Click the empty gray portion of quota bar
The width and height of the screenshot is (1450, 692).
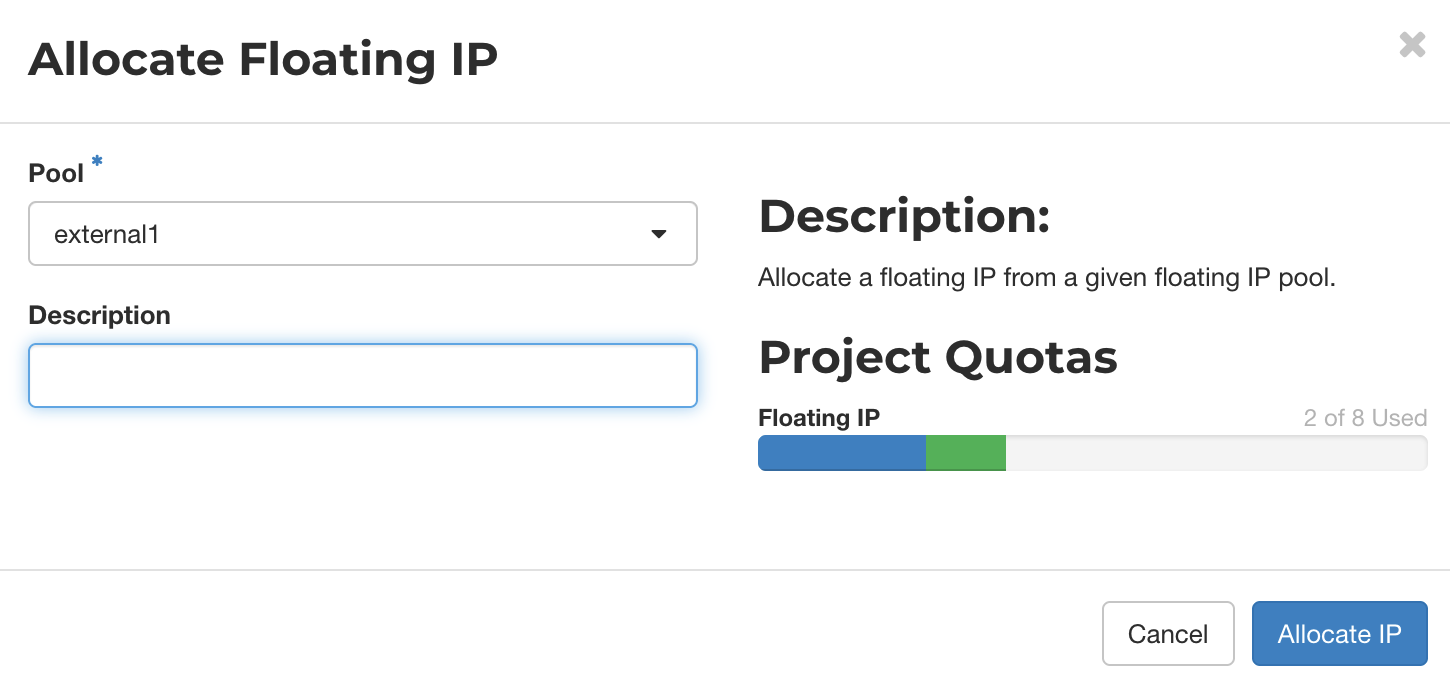click(1215, 453)
